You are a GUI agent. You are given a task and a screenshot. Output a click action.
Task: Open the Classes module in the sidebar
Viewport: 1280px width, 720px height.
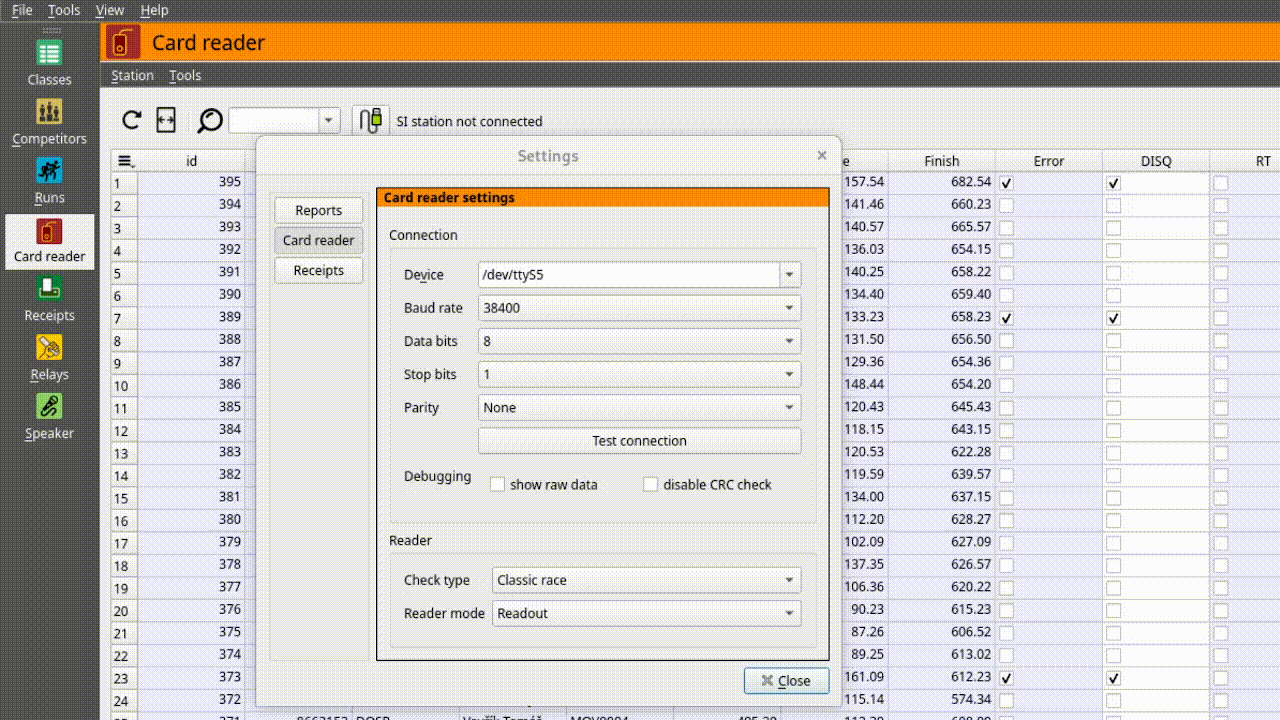[x=49, y=64]
